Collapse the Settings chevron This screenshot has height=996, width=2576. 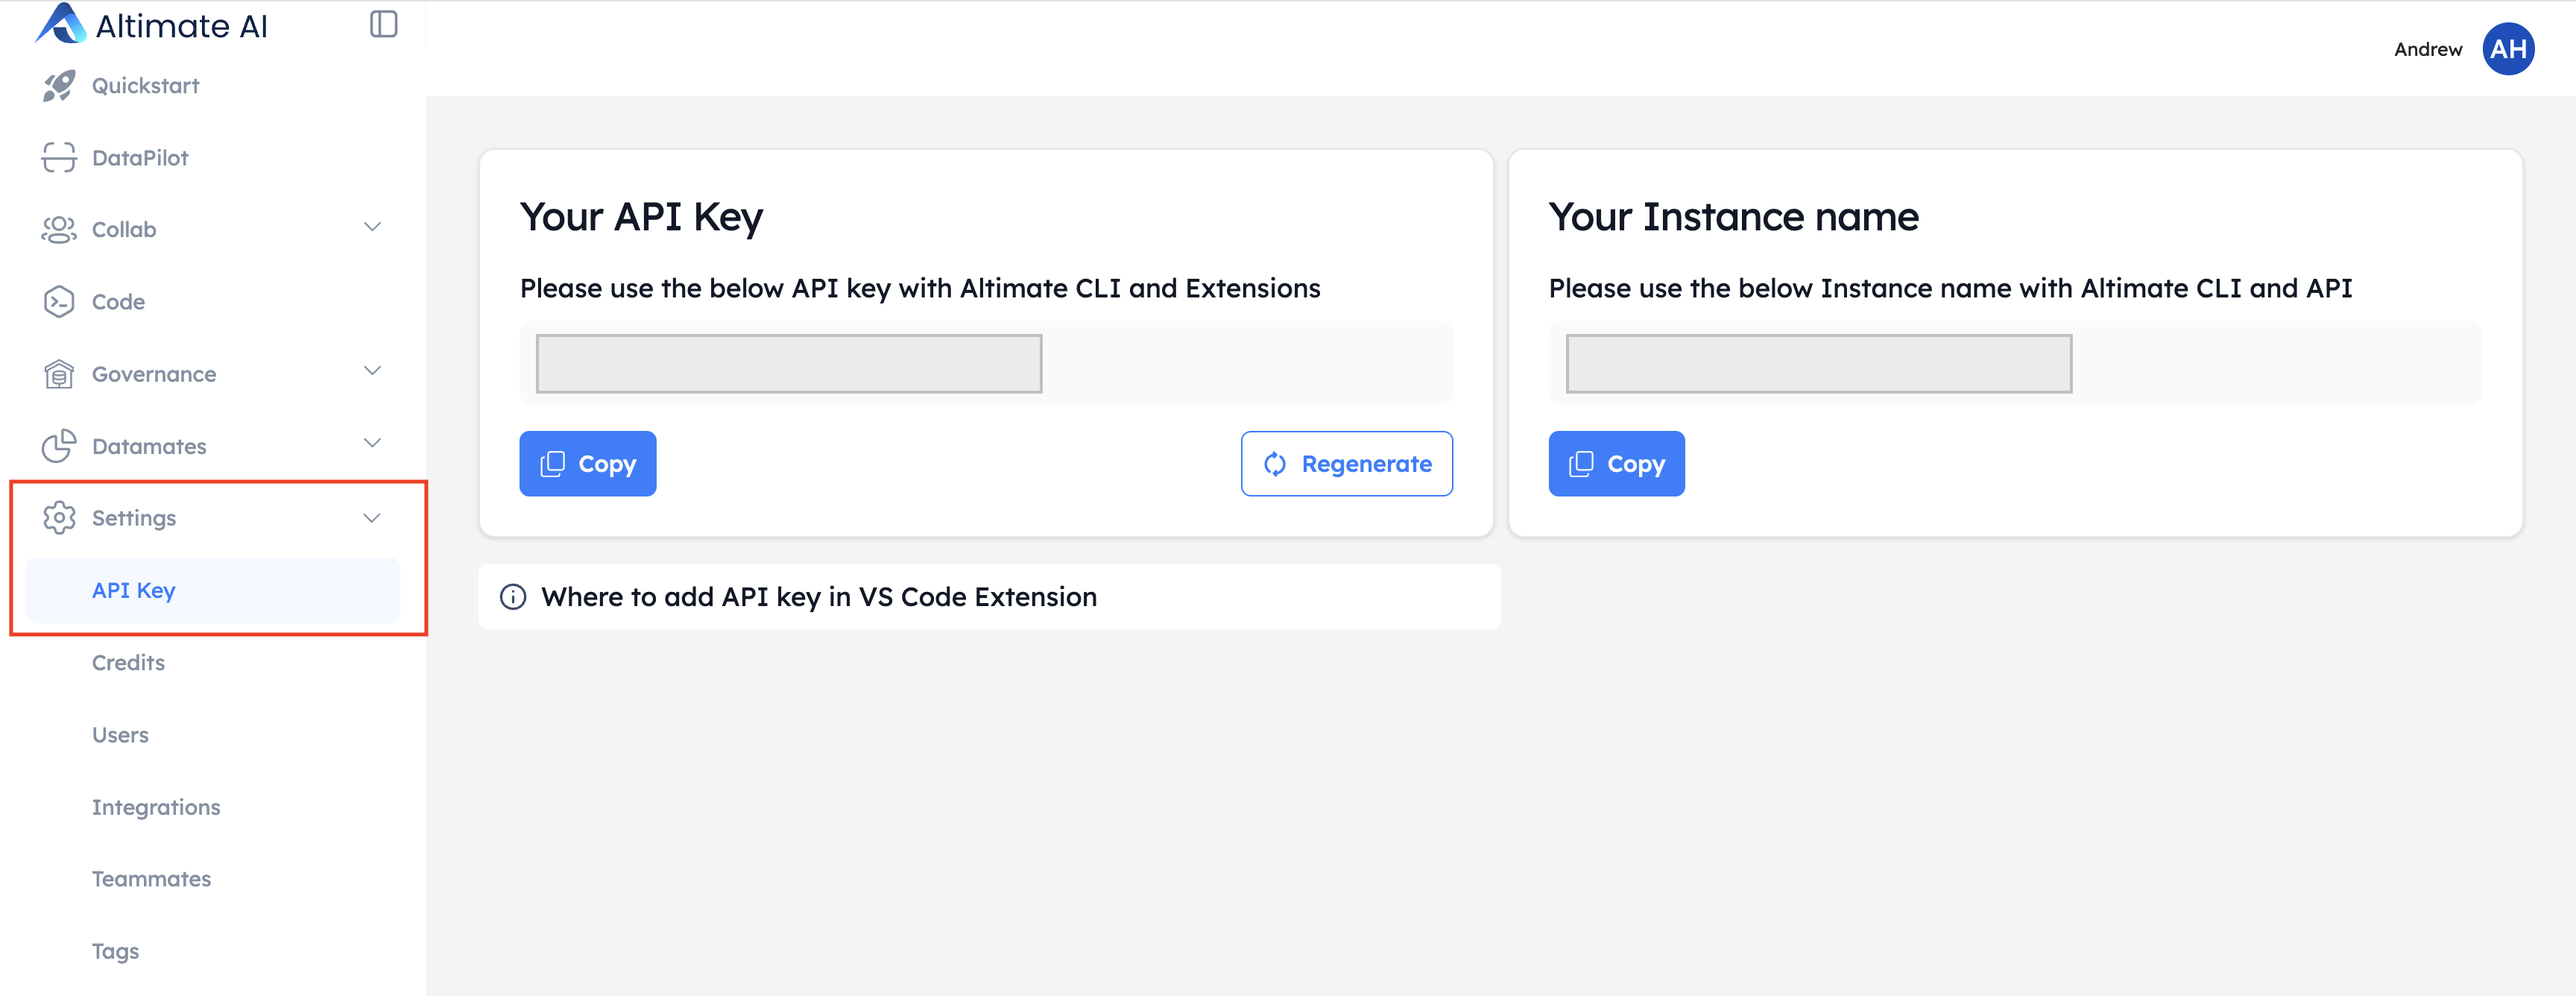[372, 518]
